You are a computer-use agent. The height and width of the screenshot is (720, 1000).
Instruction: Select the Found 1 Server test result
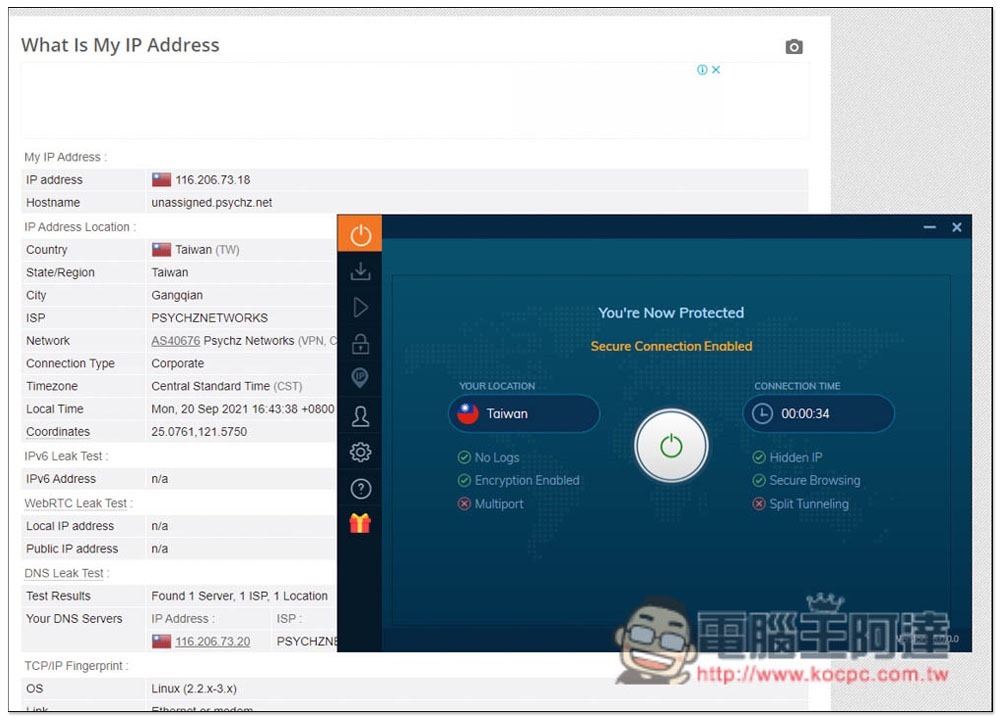click(x=239, y=596)
